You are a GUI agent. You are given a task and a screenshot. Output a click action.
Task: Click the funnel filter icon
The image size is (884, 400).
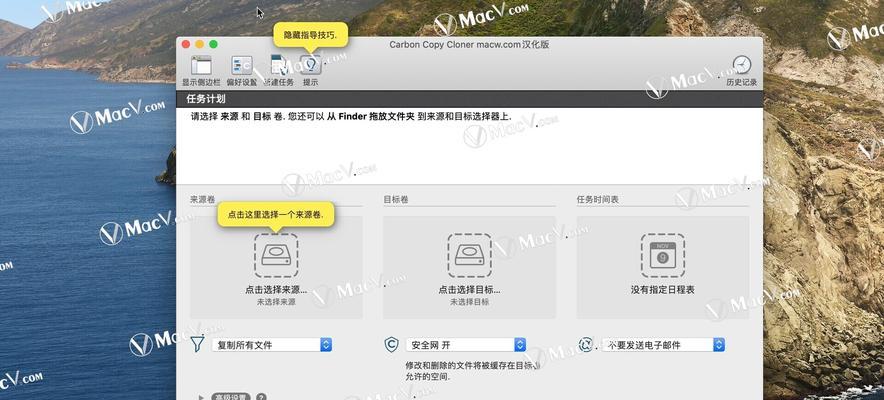197,344
